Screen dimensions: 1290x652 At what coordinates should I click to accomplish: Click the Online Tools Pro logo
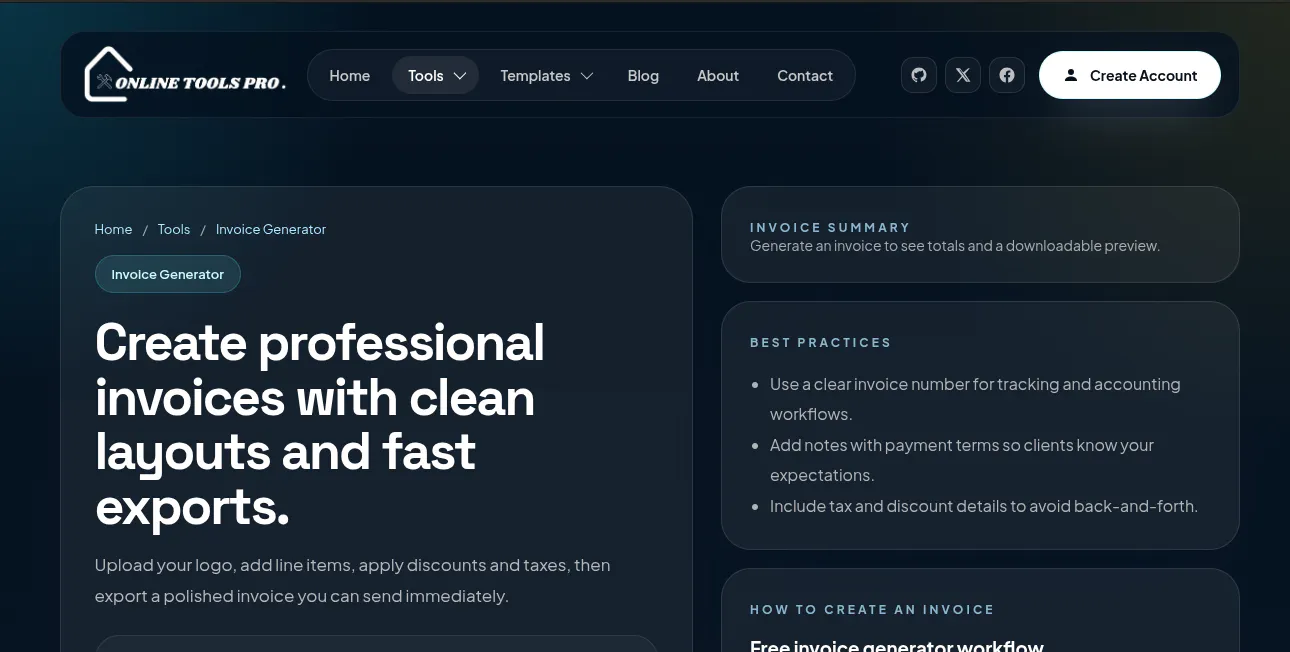coord(186,75)
